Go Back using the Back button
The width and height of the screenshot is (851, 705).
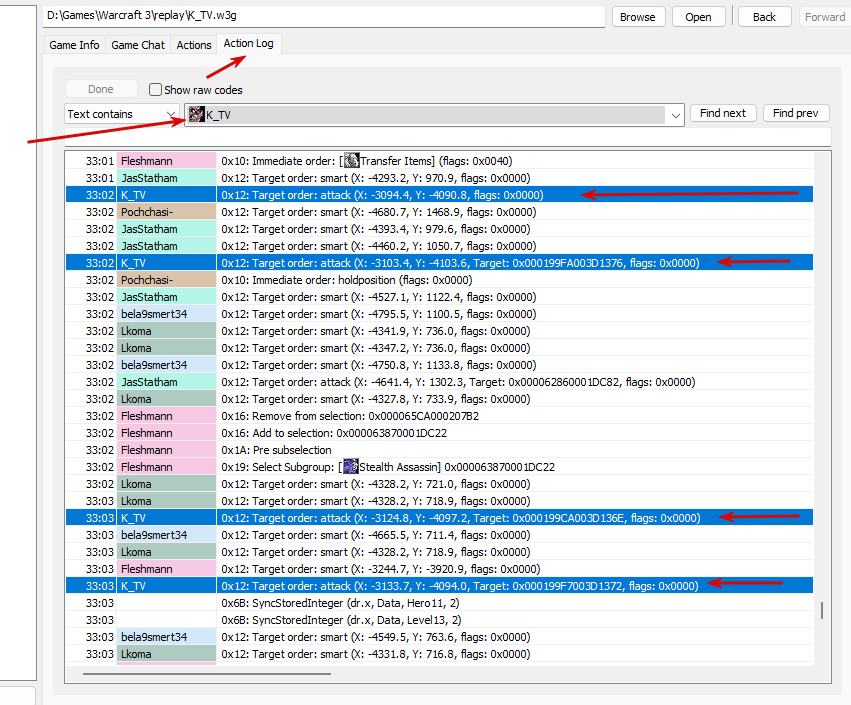pos(764,17)
